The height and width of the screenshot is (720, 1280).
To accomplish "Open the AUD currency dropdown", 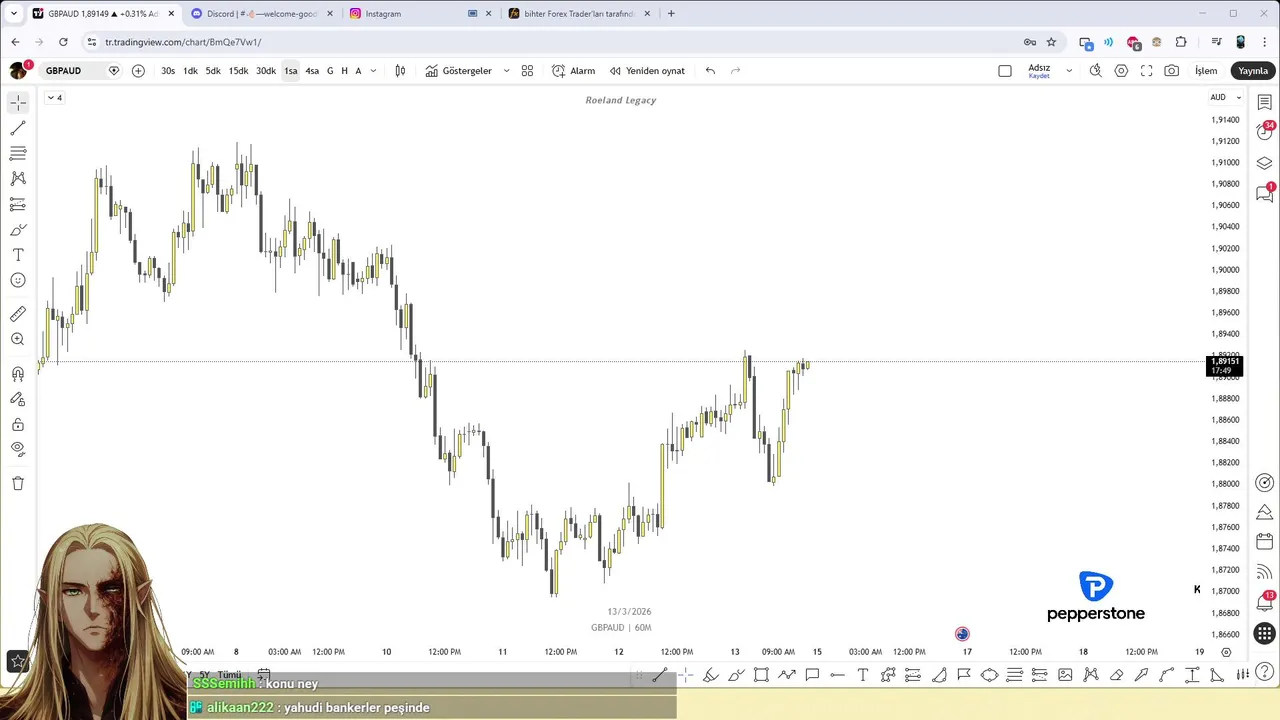I will pos(1226,97).
